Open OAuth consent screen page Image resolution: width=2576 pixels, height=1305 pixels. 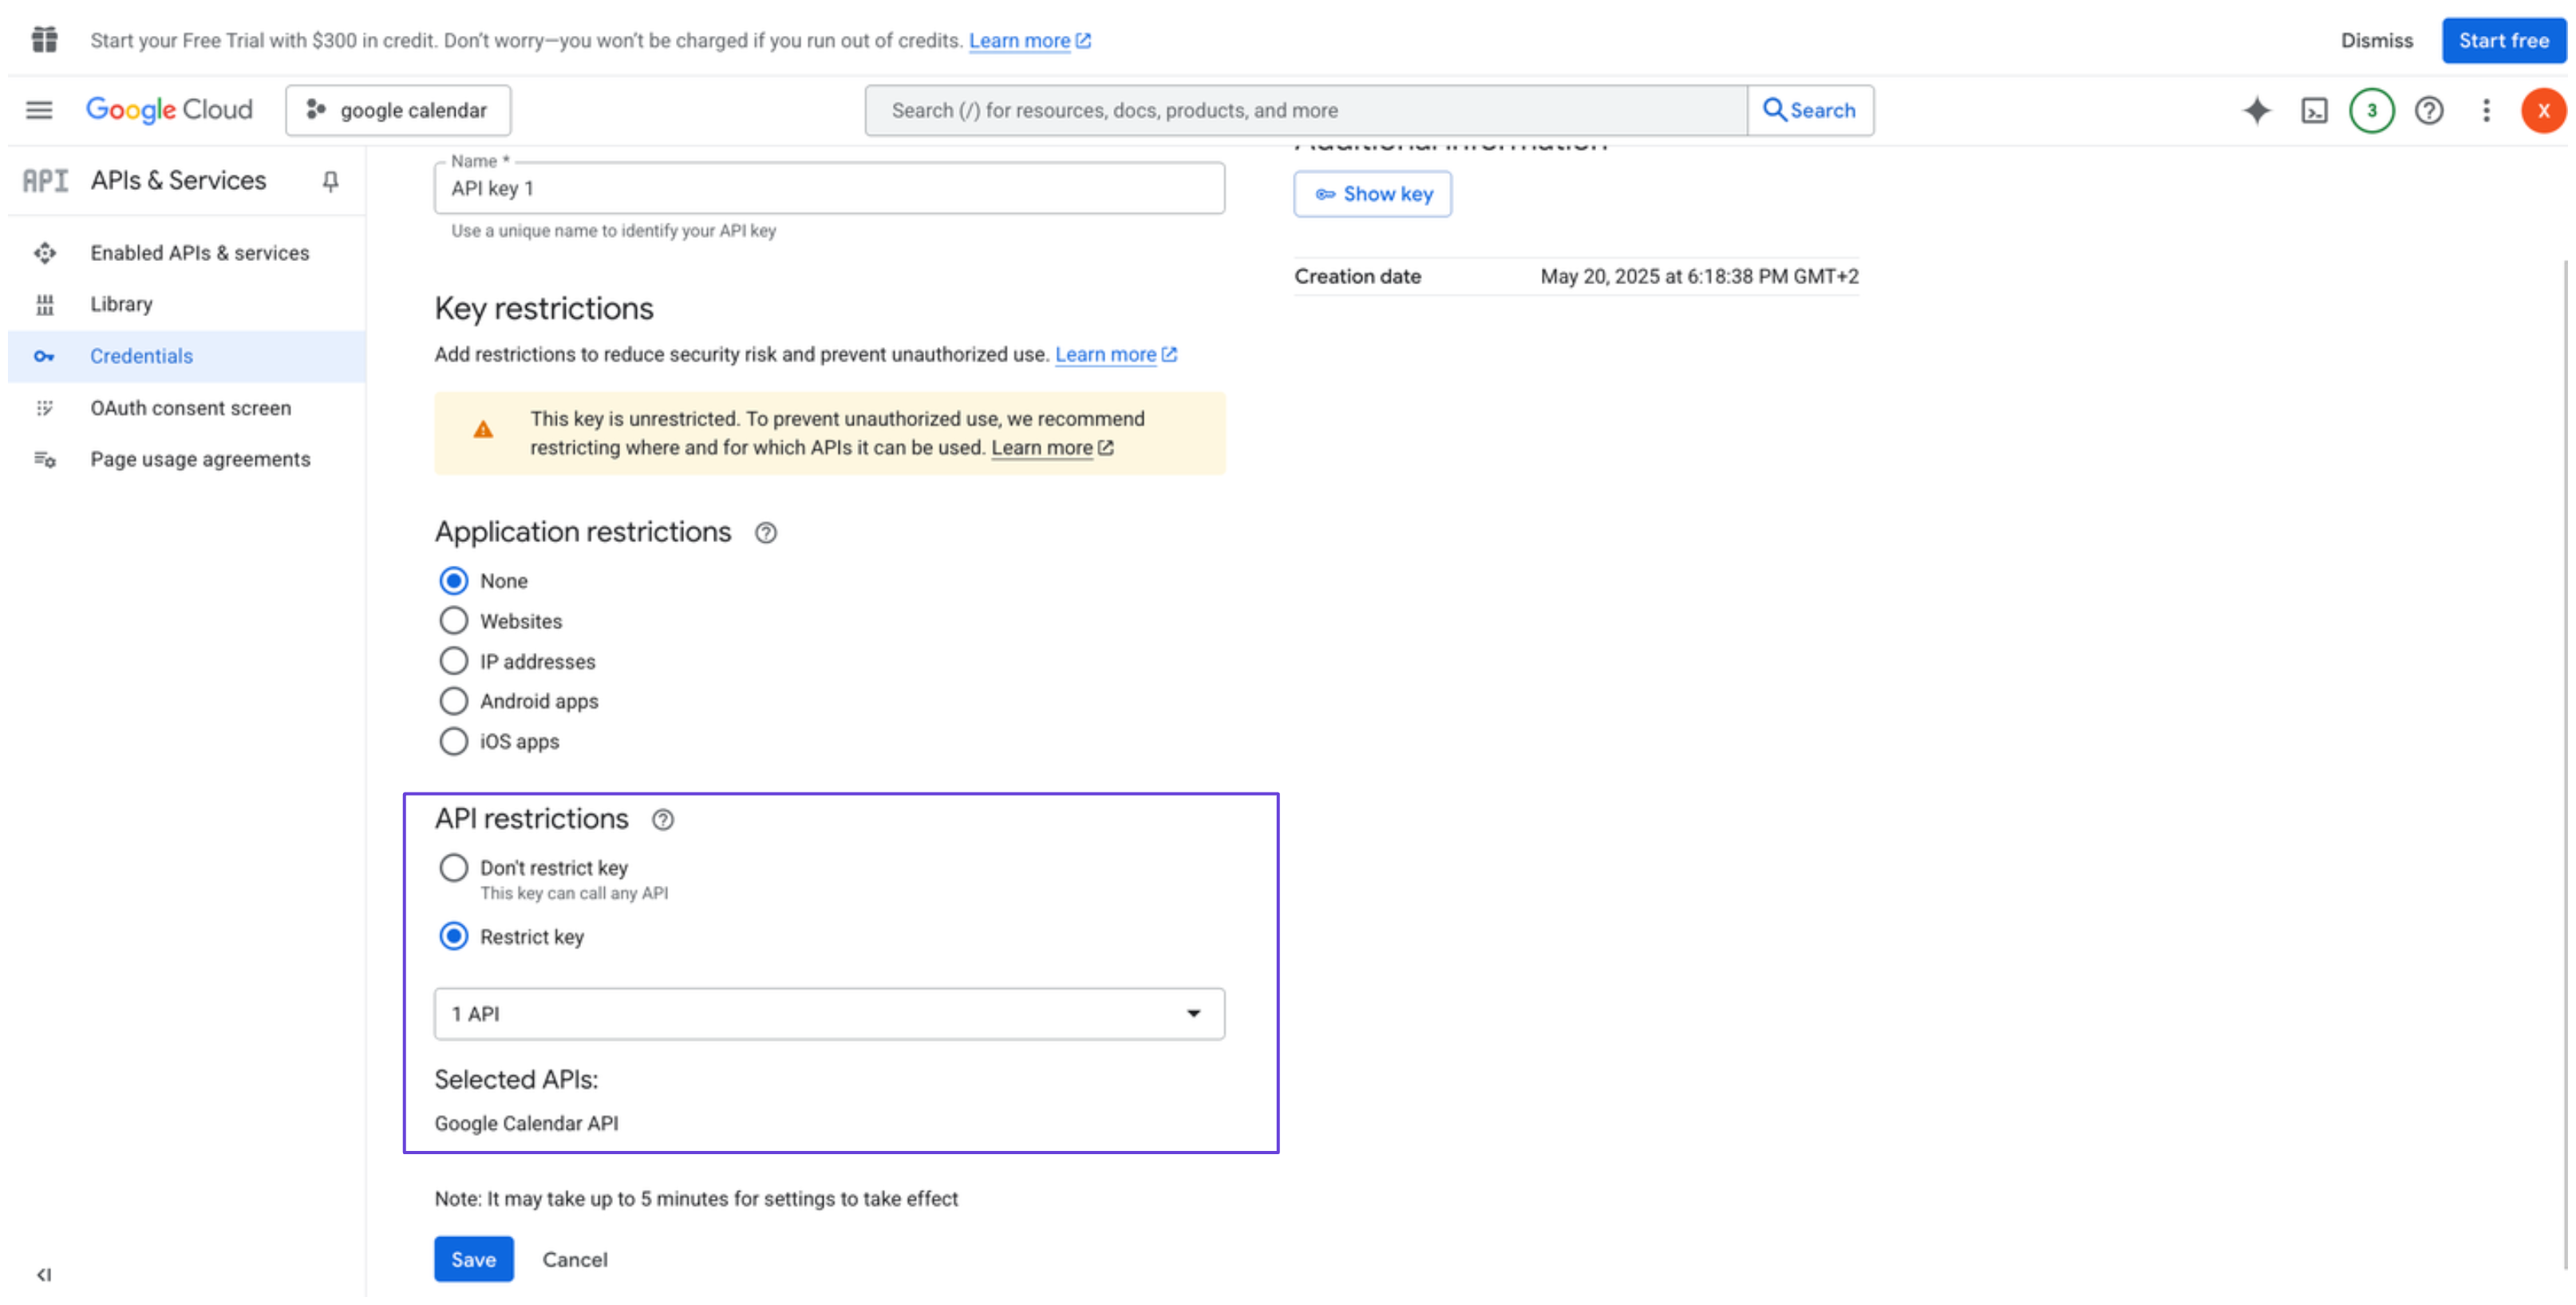[x=190, y=408]
